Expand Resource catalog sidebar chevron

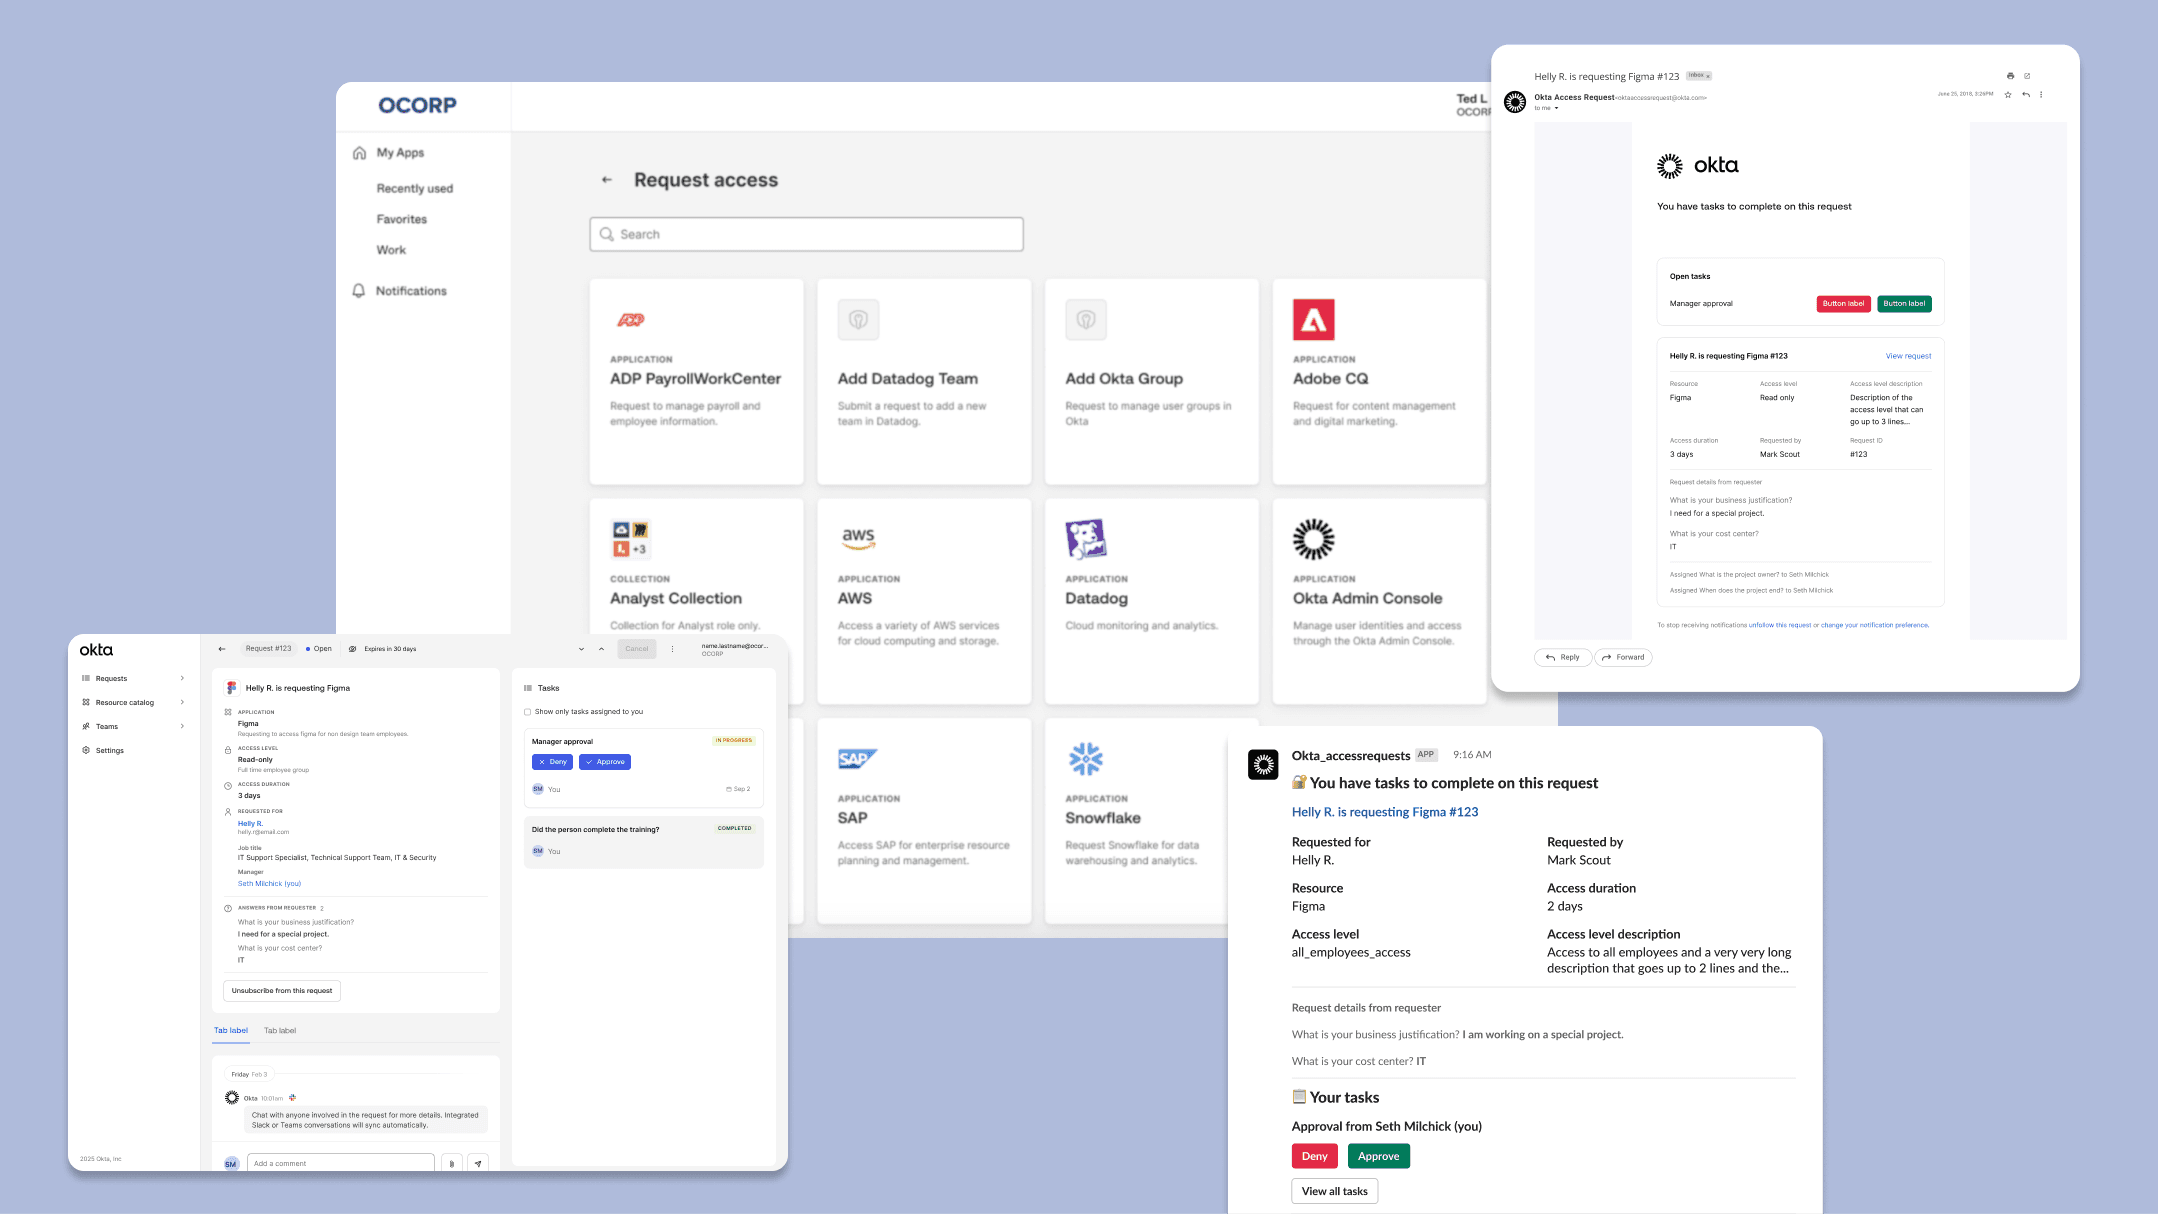tap(182, 702)
